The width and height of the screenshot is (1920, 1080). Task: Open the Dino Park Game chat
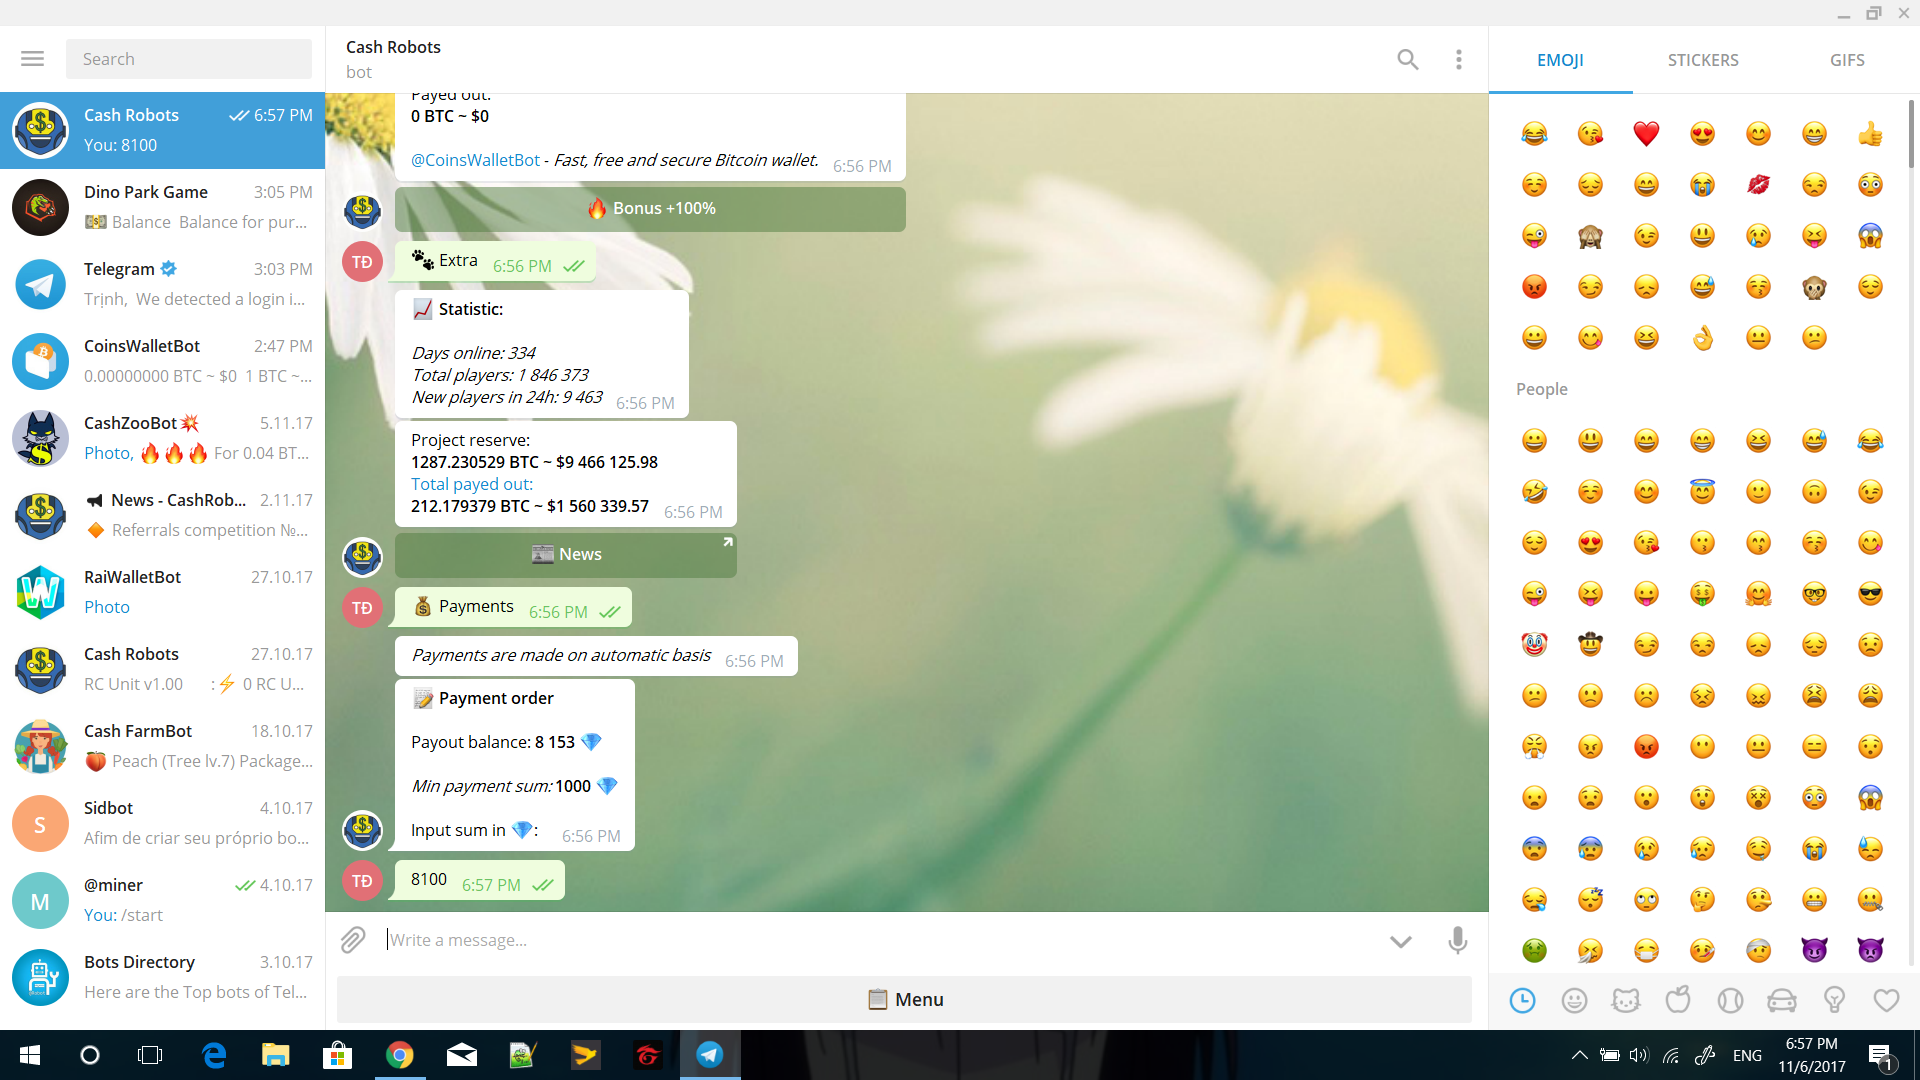pos(162,207)
